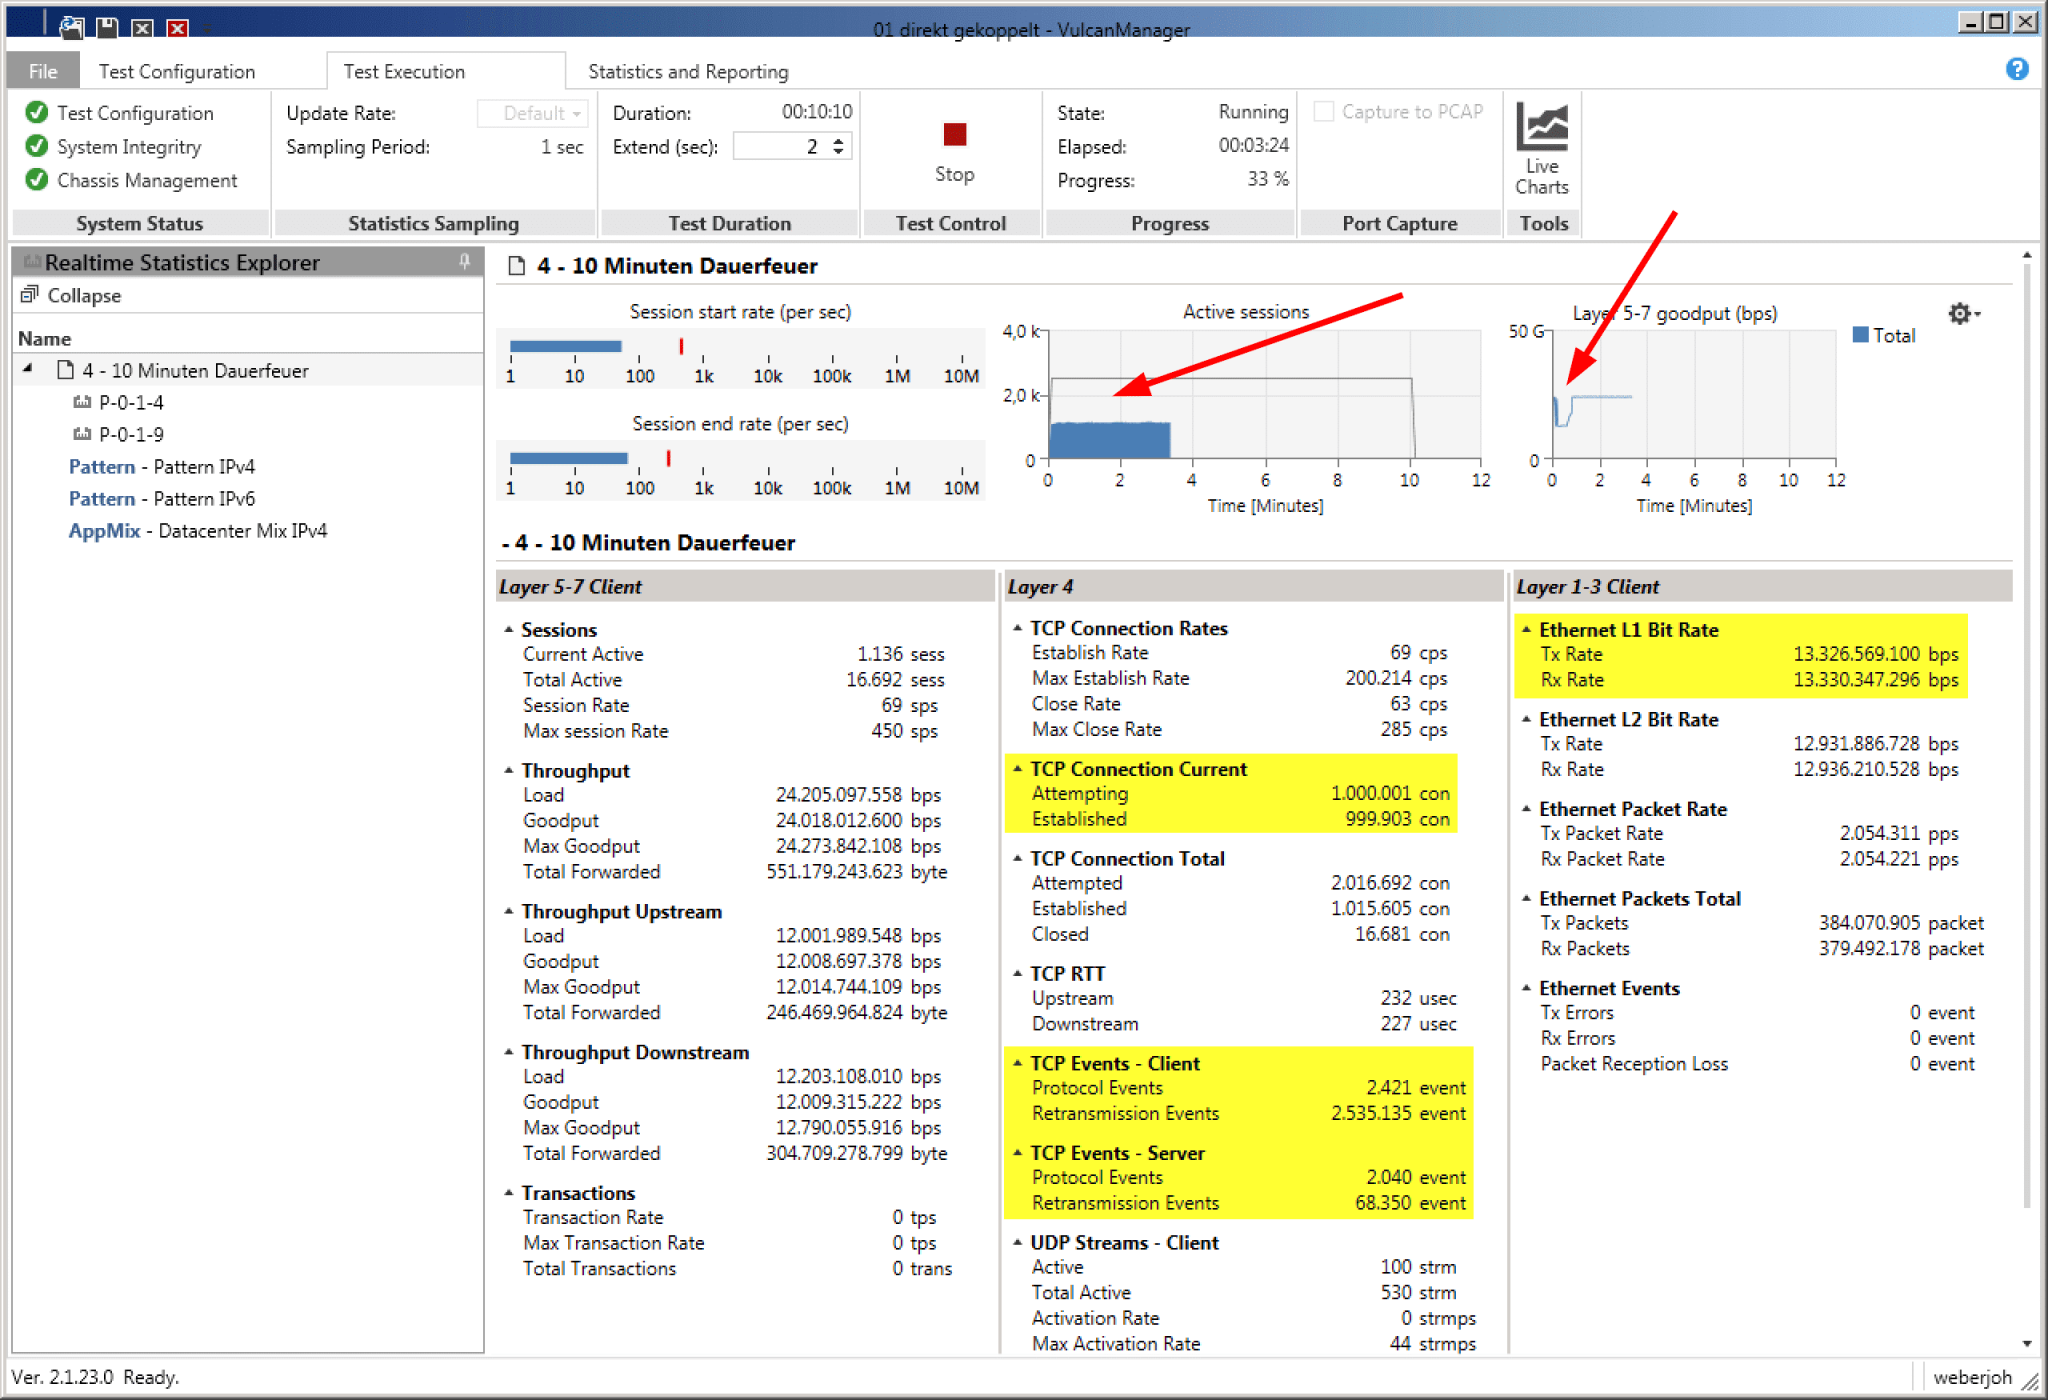This screenshot has height=1400, width=2048.
Task: Click the Layer 5-7 Client section header
Action: [x=745, y=586]
